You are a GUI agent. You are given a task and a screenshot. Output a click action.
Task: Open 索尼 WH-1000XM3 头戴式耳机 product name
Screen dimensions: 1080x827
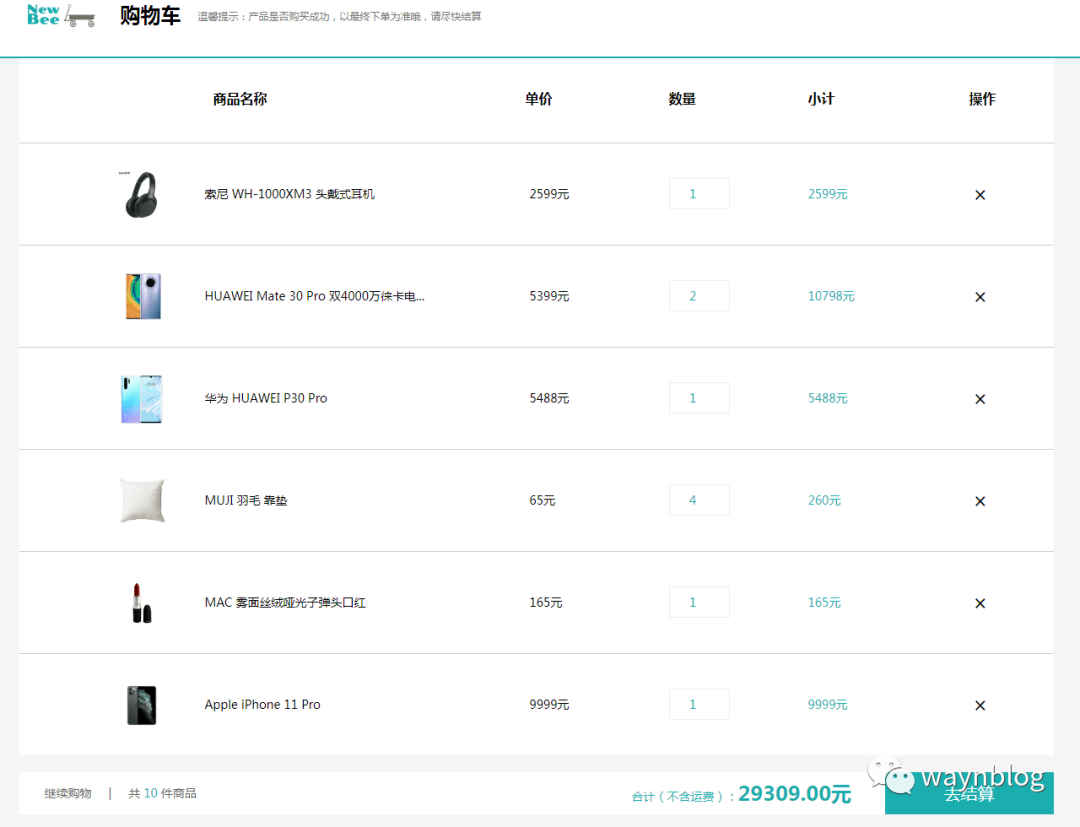click(x=289, y=194)
